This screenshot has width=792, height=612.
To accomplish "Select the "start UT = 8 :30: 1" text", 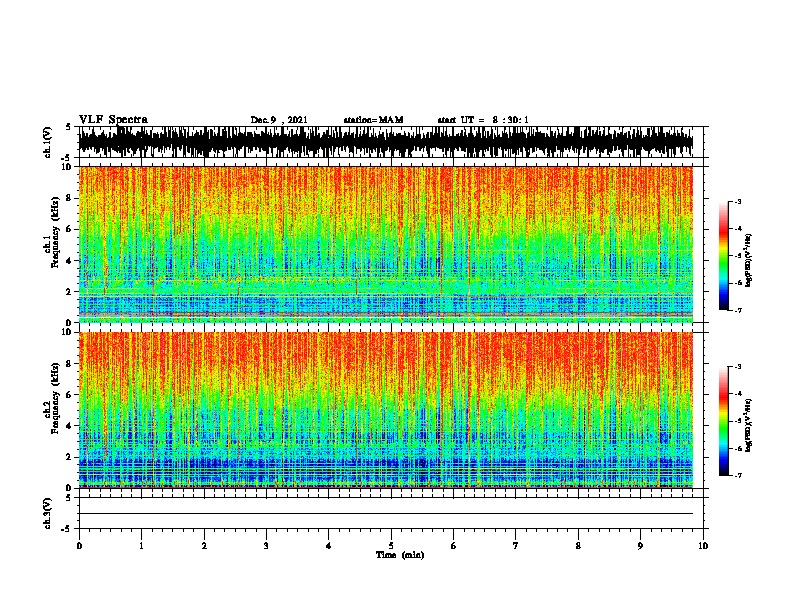I will tap(483, 120).
